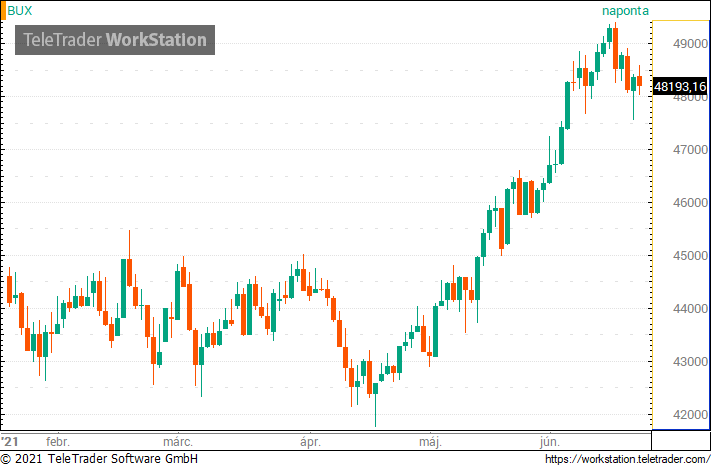This screenshot has width=711, height=468.
Task: Click the 47000 price axis label
Action: click(690, 150)
